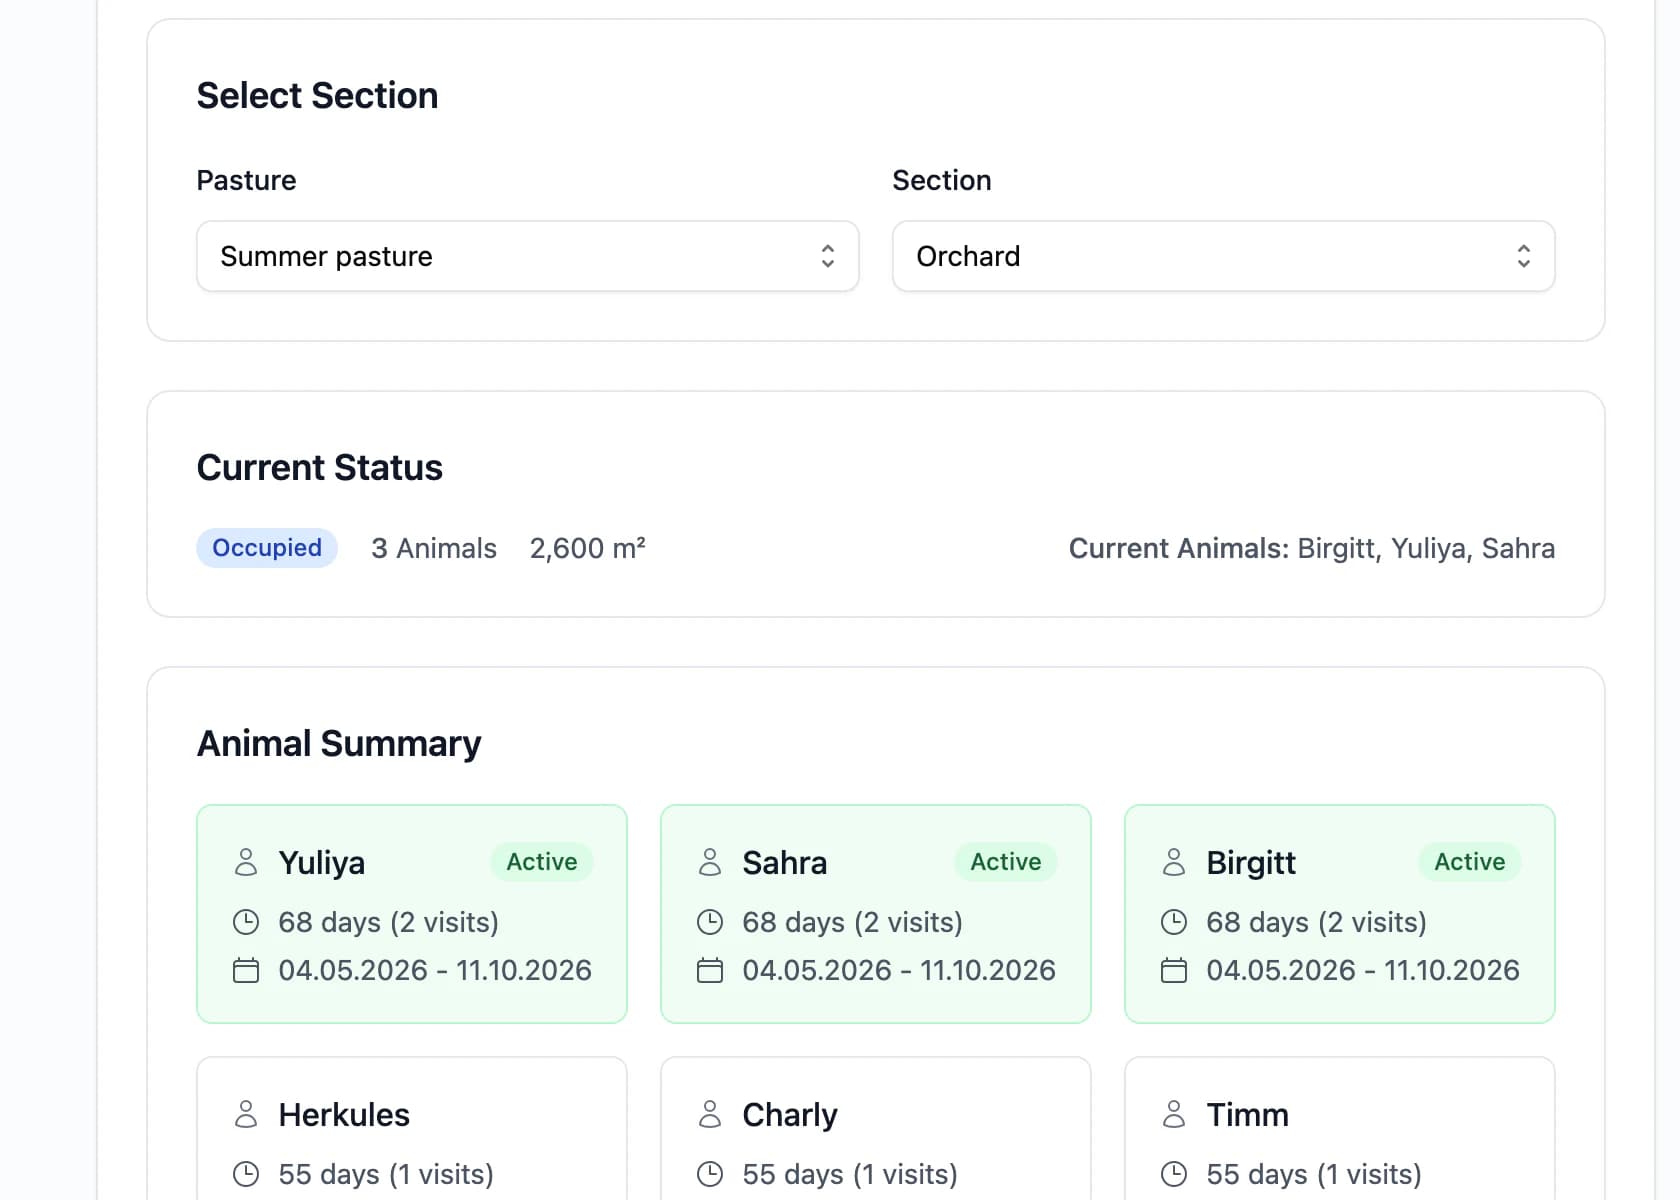Click the clock icon in Timm's card
This screenshot has width=1680, height=1200.
(1174, 1174)
